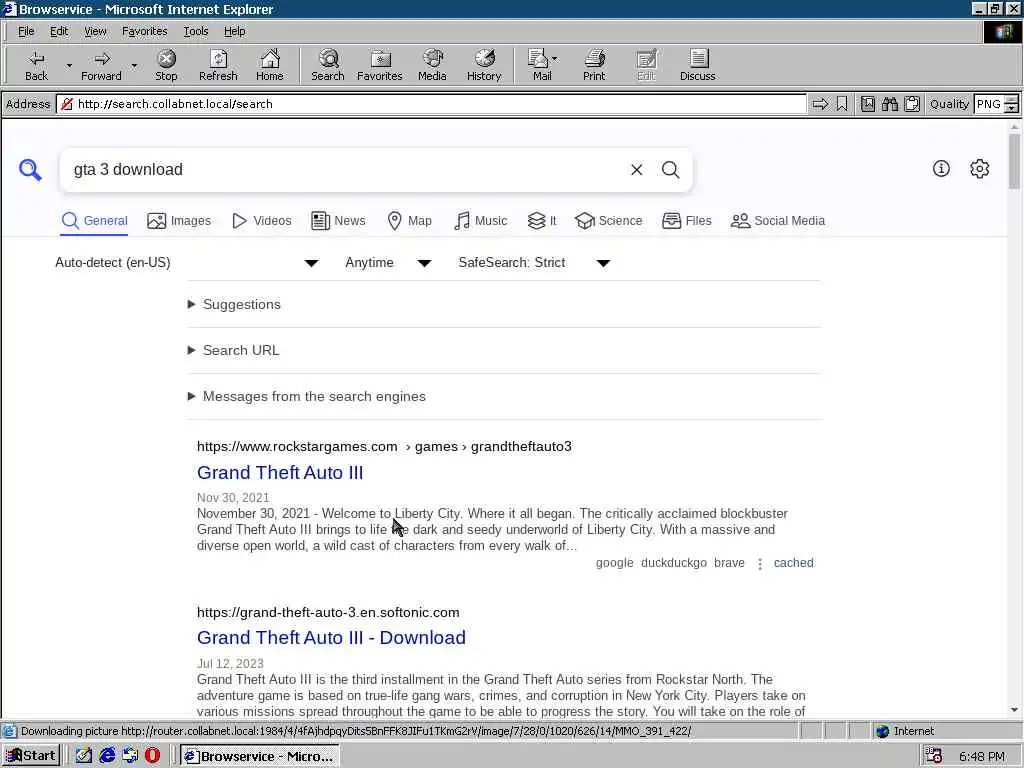Open the History toolbar button
The image size is (1024, 768).
pyautogui.click(x=484, y=65)
